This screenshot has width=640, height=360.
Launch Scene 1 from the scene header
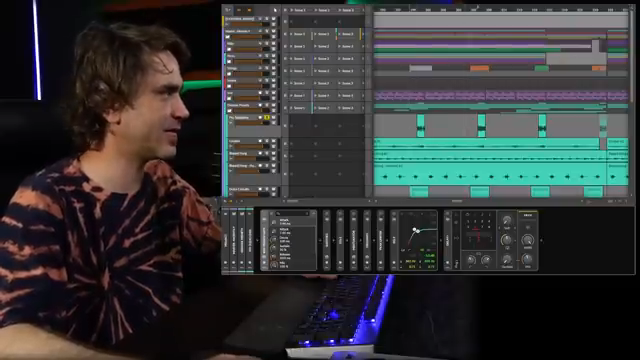[x=298, y=10]
